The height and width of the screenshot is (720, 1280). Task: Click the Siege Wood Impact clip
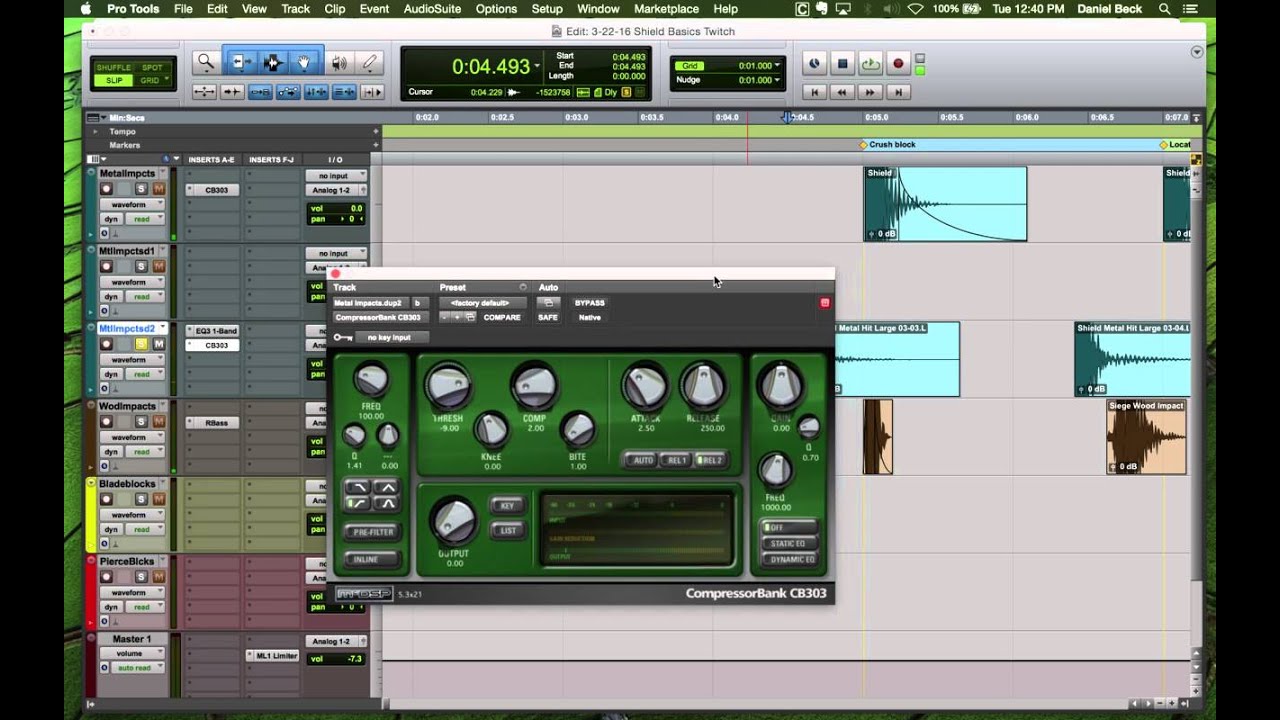click(1146, 437)
